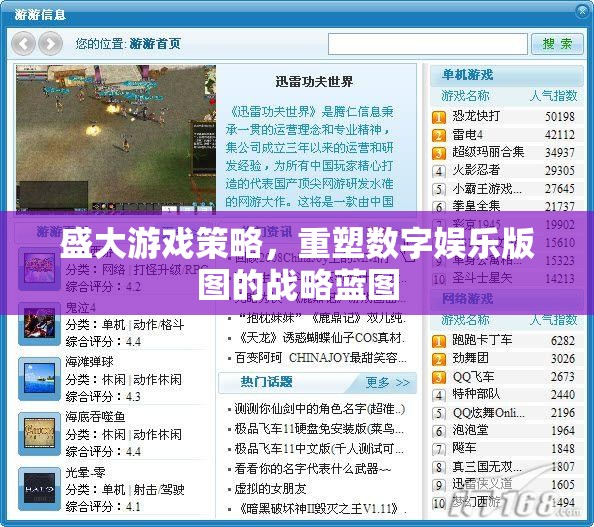Click the rank 5 badge beside QQ炫舞
The width and height of the screenshot is (594, 527).
439,413
